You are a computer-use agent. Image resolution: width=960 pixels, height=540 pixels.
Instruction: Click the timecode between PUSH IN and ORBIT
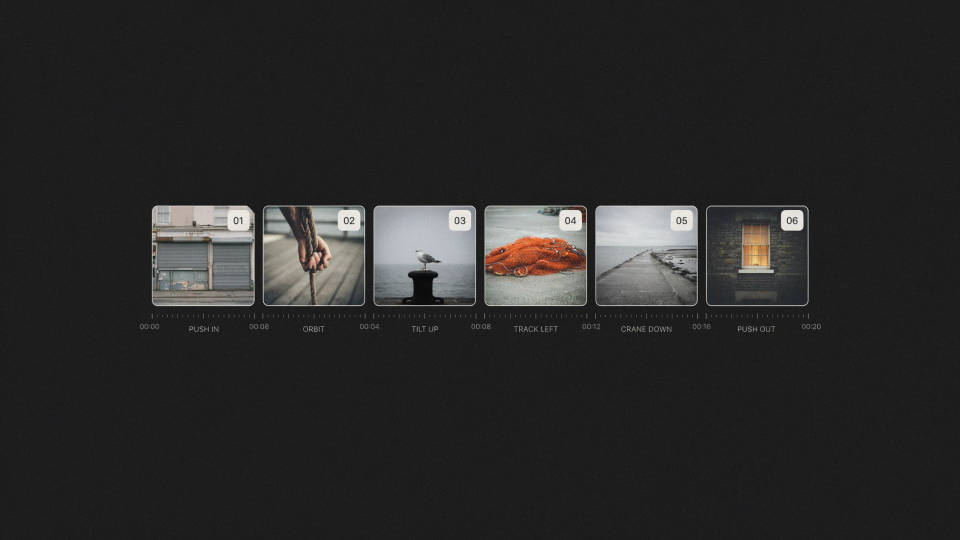(x=259, y=326)
